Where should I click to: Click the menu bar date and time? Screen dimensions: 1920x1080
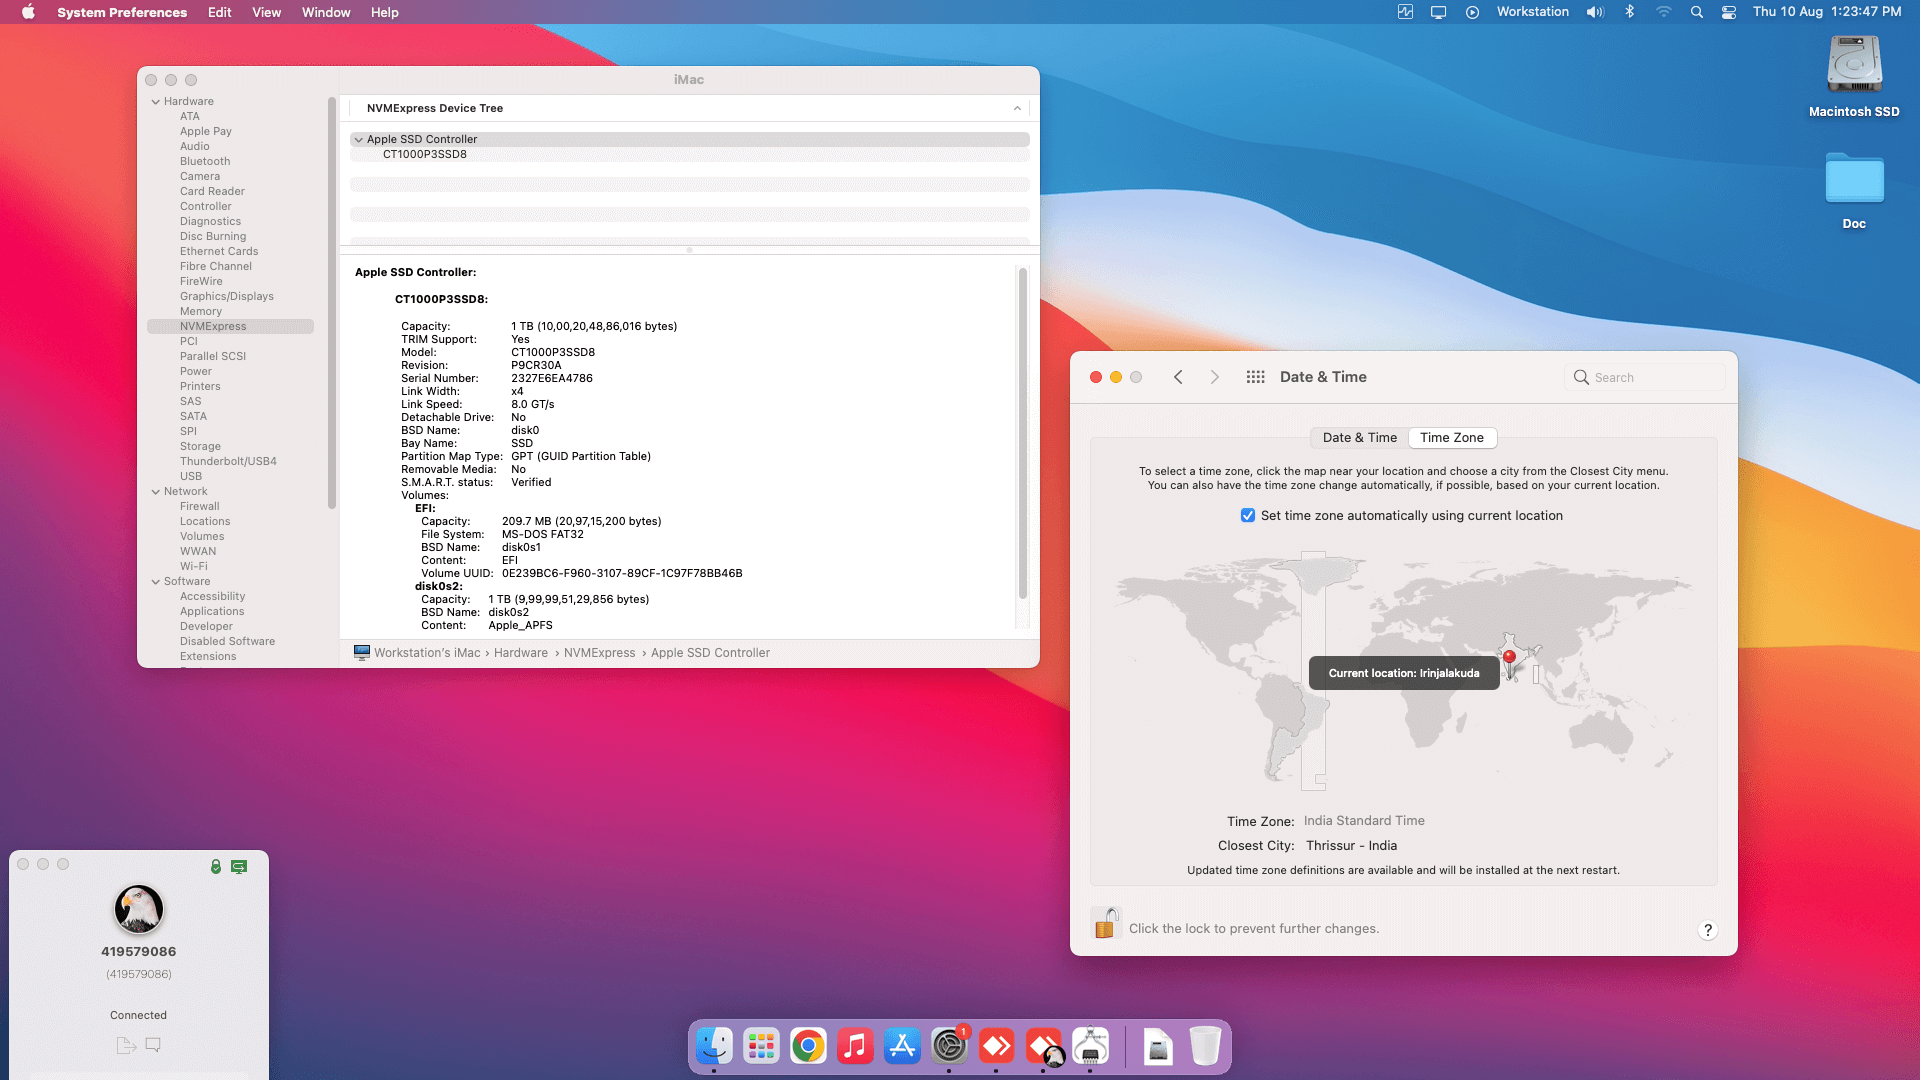point(1827,12)
